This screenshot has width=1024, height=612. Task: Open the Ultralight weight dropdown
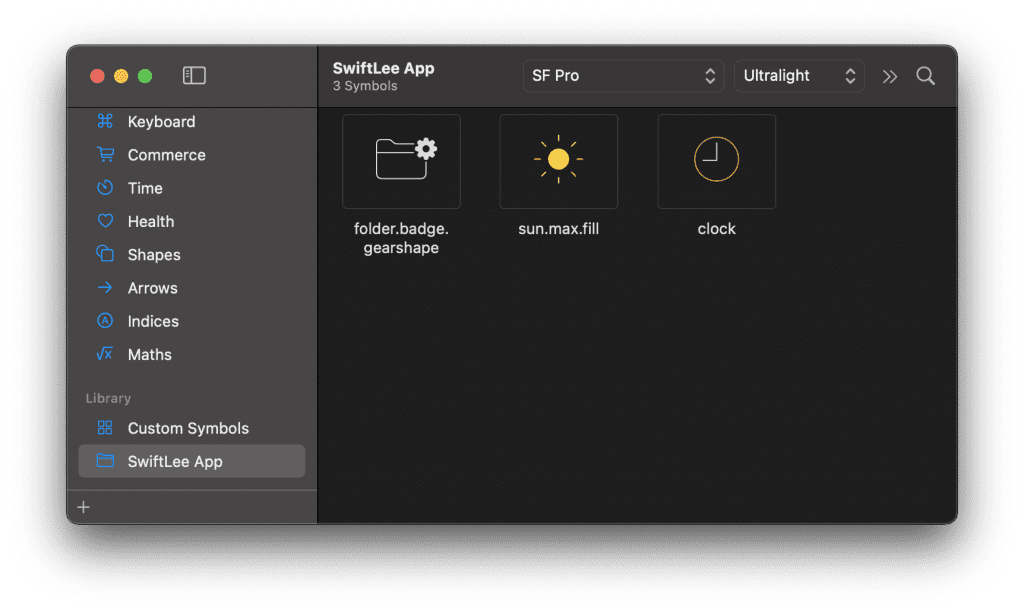point(799,76)
